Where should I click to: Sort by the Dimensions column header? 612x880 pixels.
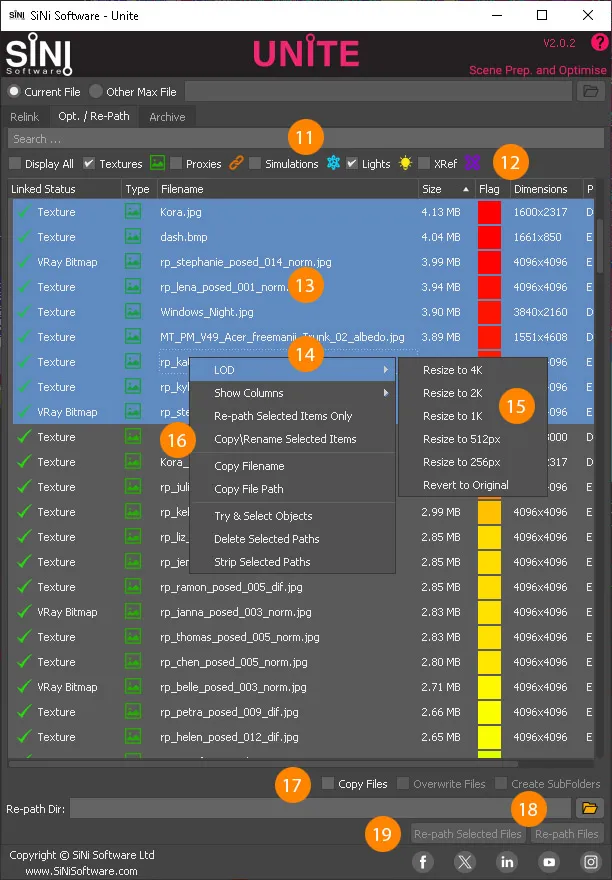pos(546,189)
